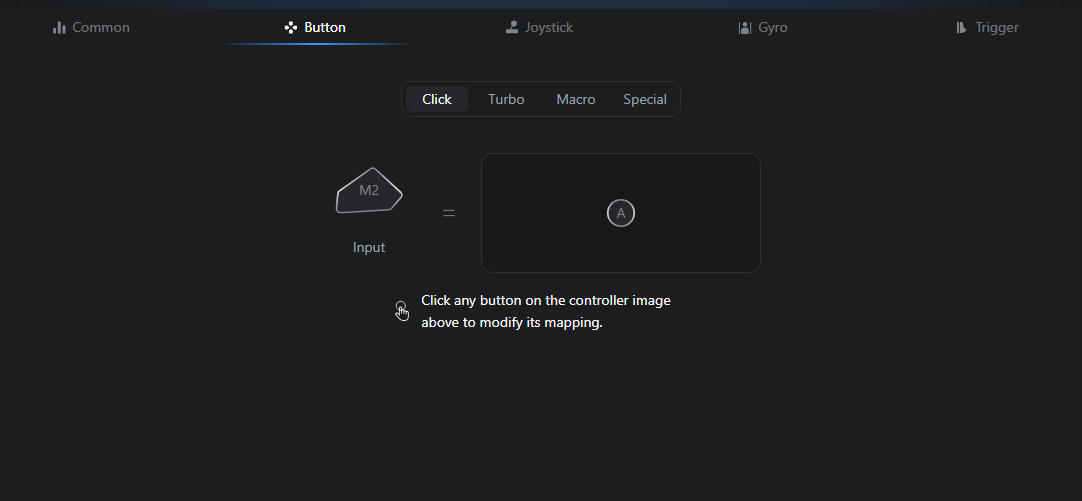Go to the Gyro tab
This screenshot has height=501, width=1082.
[x=773, y=28]
